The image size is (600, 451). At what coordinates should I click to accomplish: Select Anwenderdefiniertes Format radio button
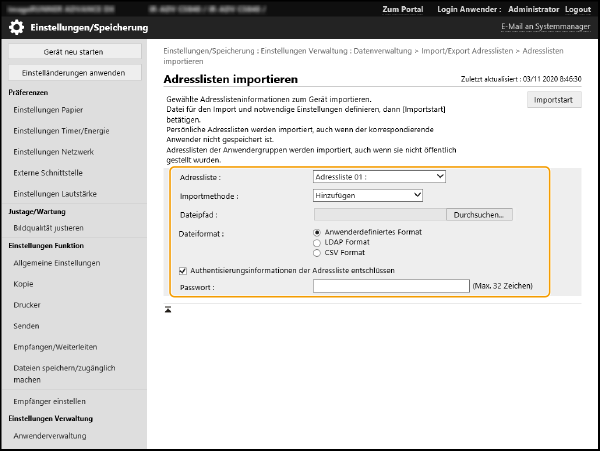[x=318, y=232]
